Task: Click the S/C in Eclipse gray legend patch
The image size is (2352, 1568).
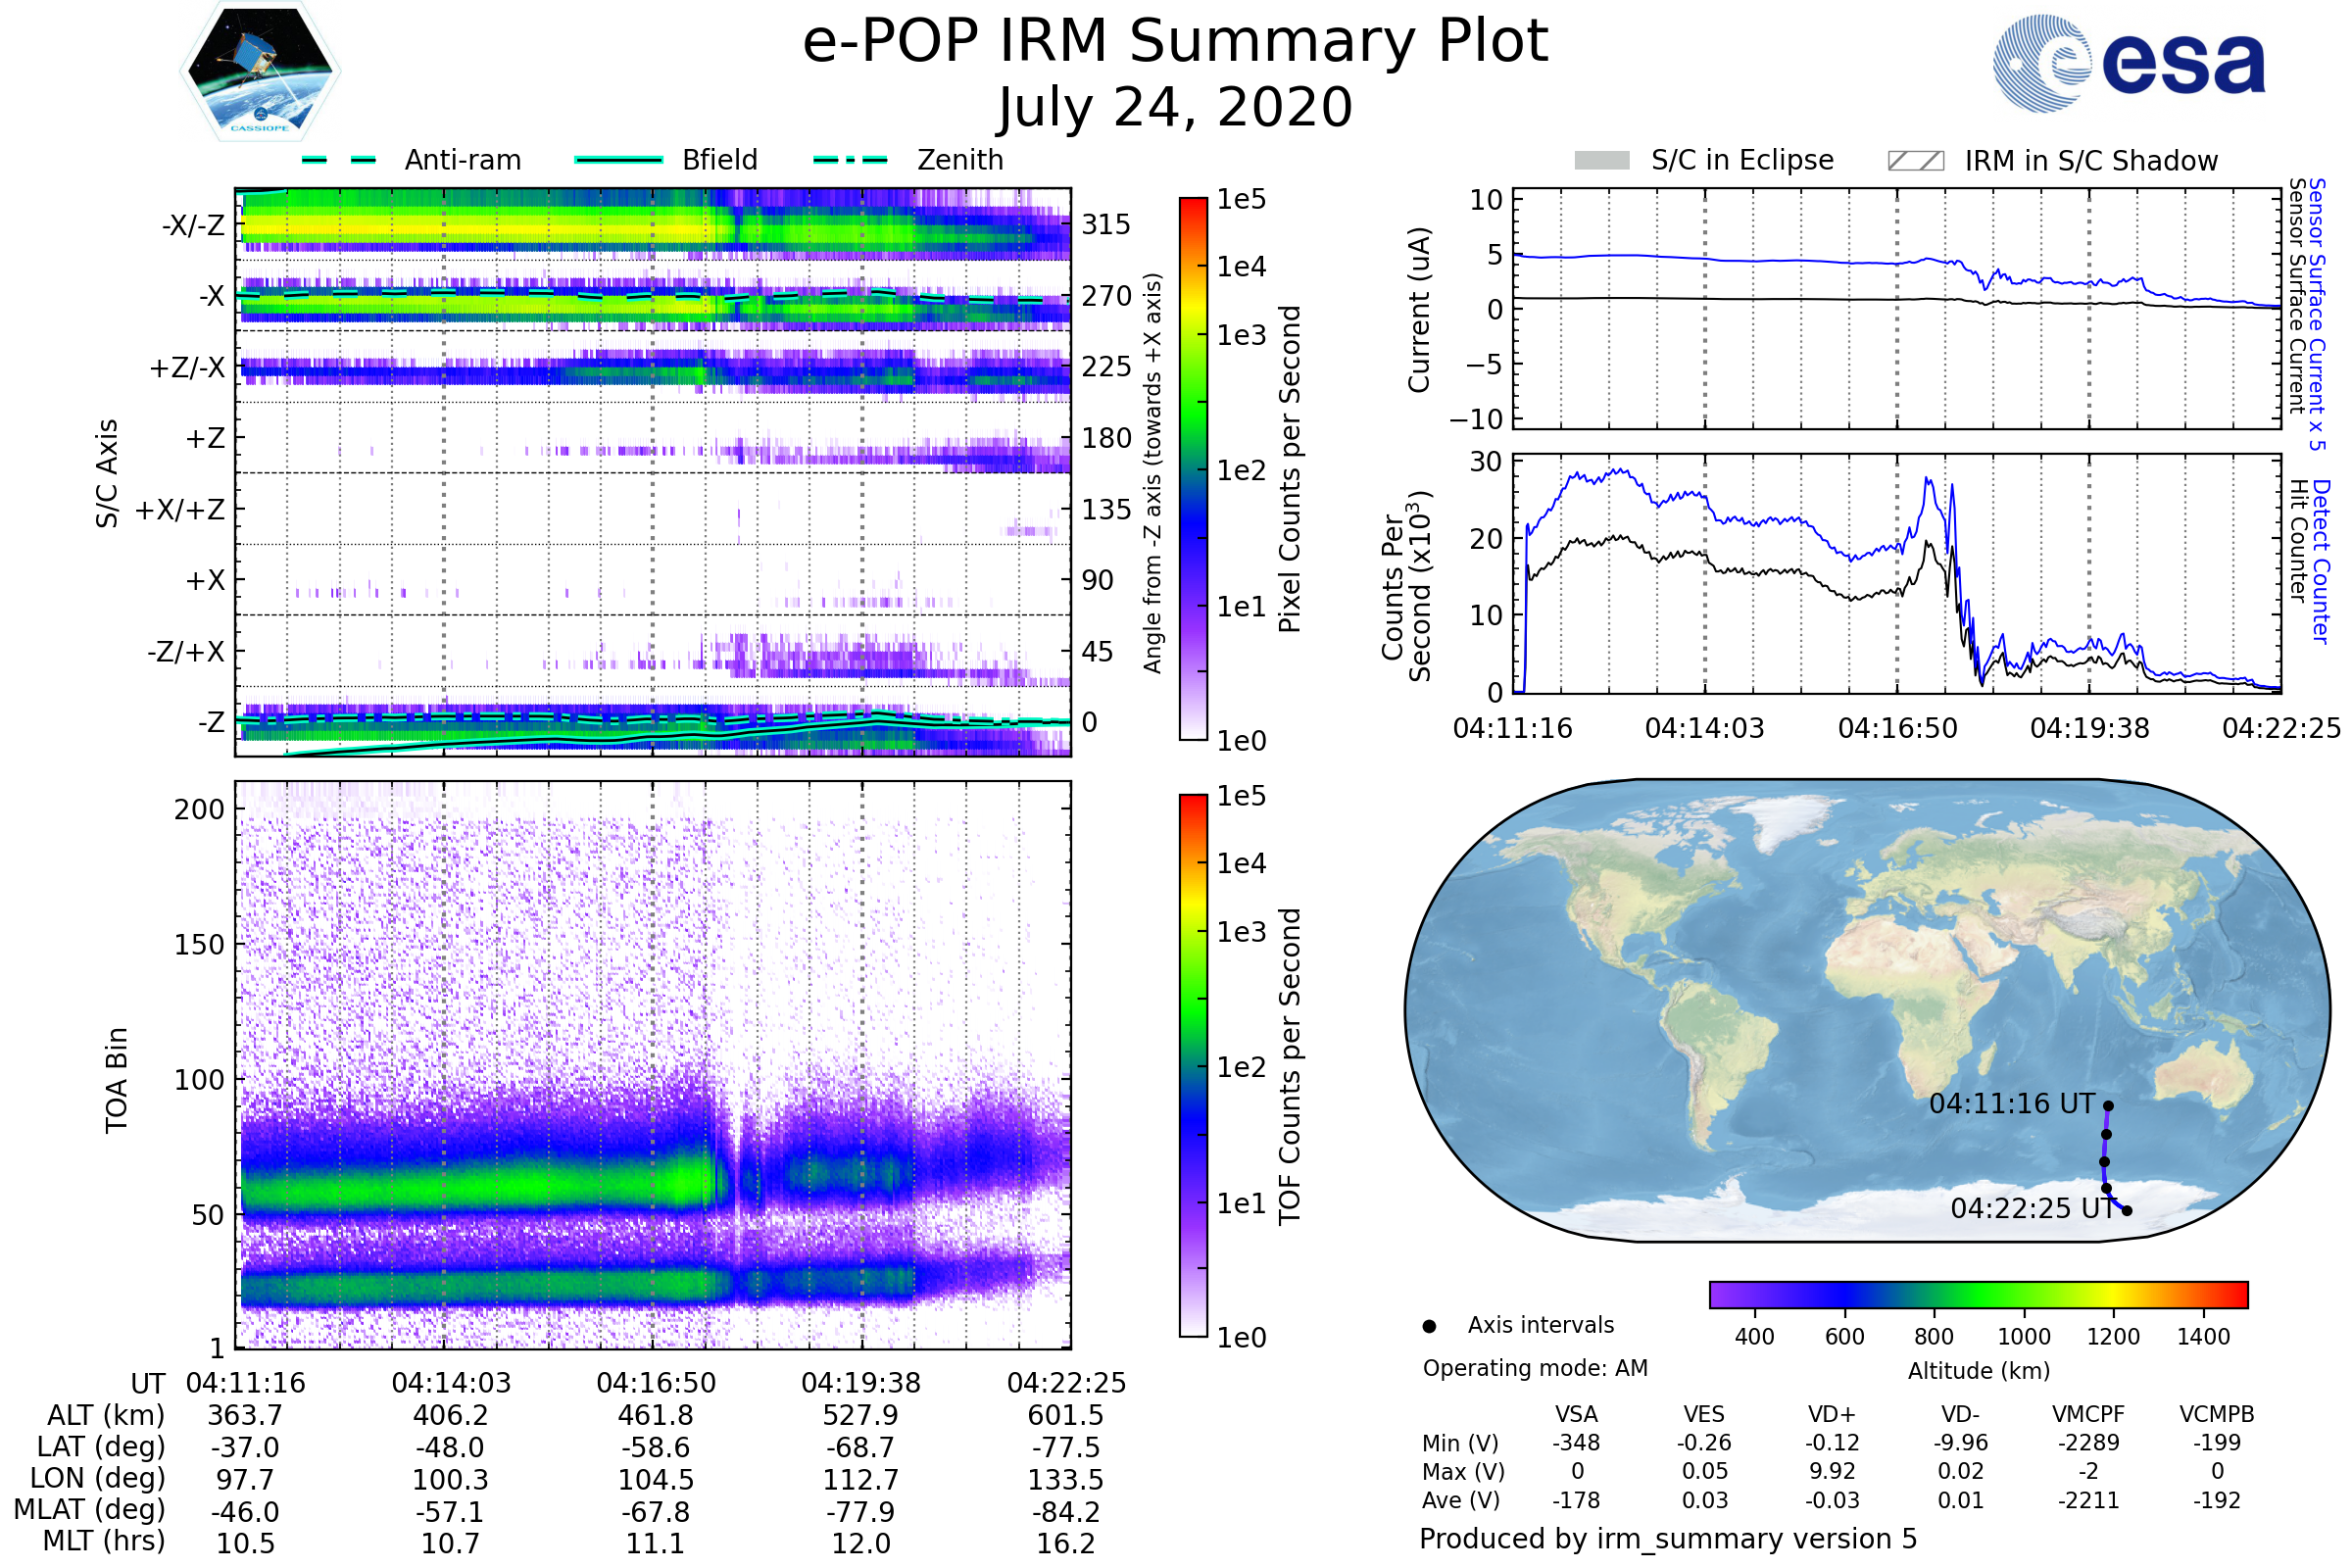Action: coord(1601,161)
